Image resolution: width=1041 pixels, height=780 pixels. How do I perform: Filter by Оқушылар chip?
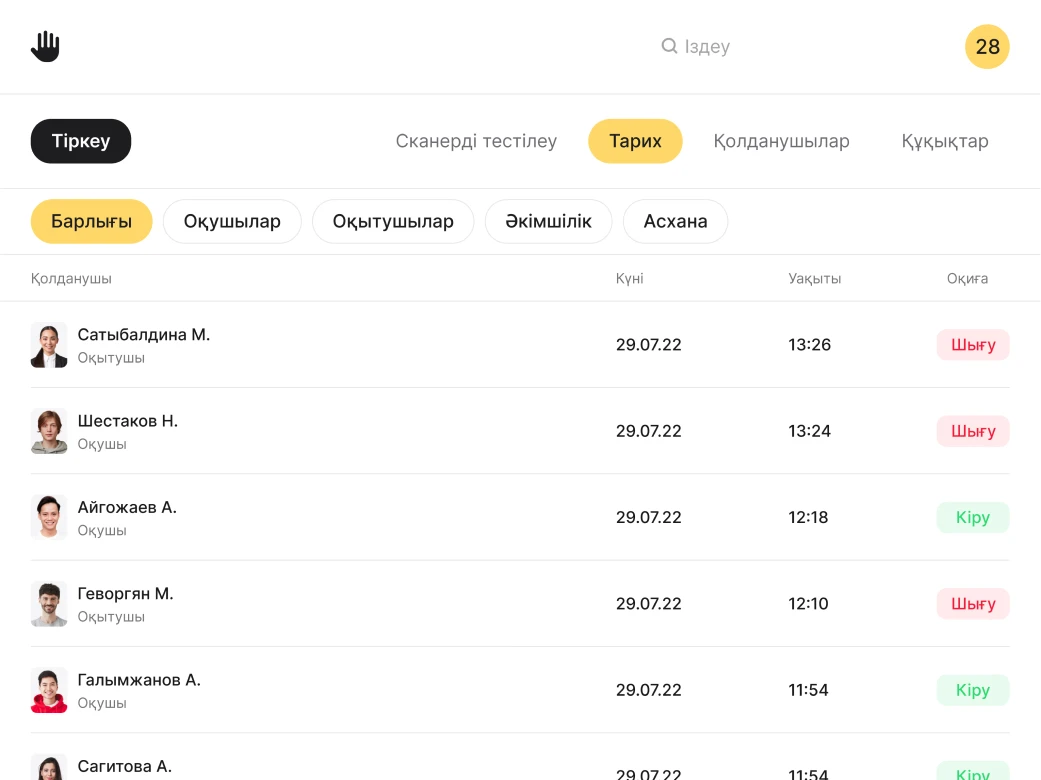coord(232,221)
